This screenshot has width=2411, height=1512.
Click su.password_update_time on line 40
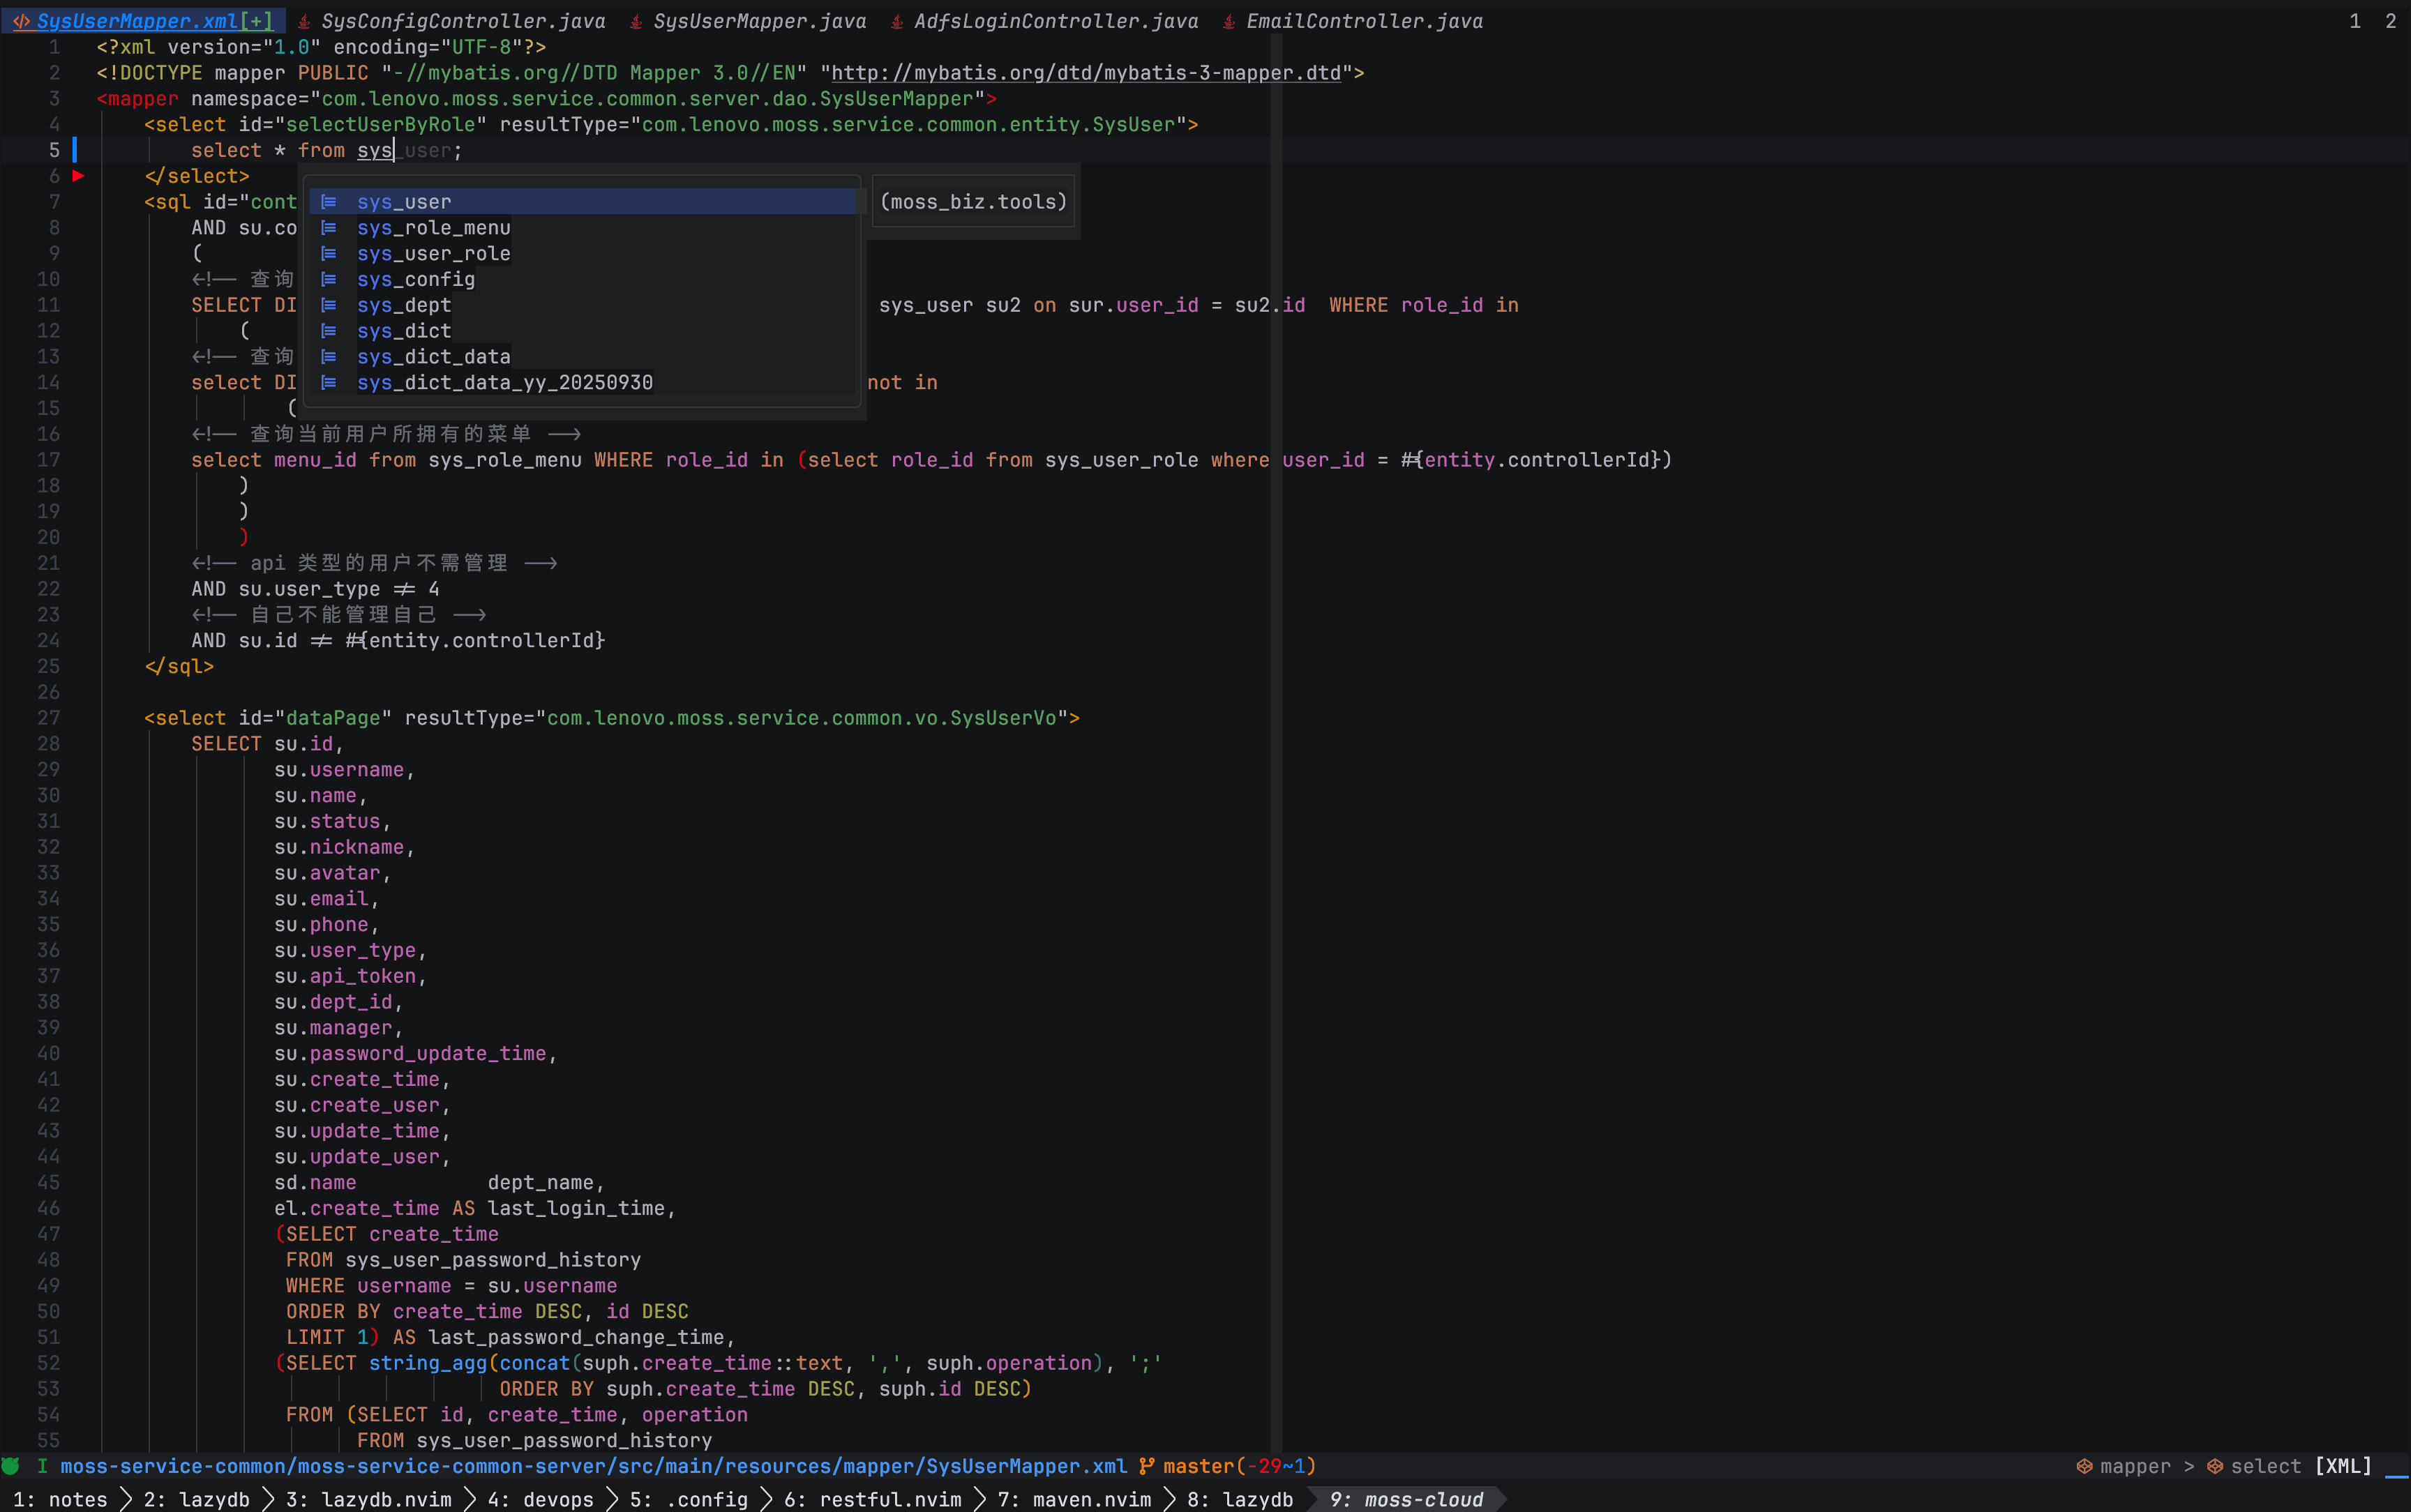pos(410,1053)
